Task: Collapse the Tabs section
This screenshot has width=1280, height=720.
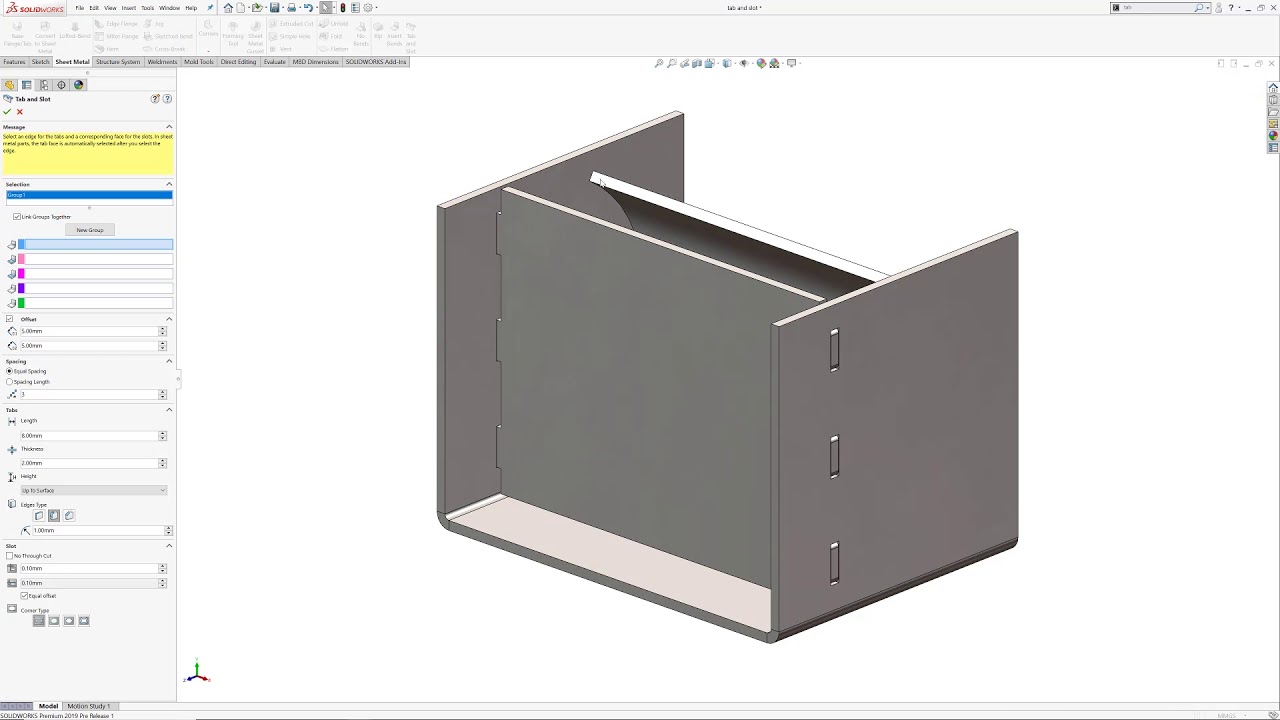Action: click(x=169, y=410)
